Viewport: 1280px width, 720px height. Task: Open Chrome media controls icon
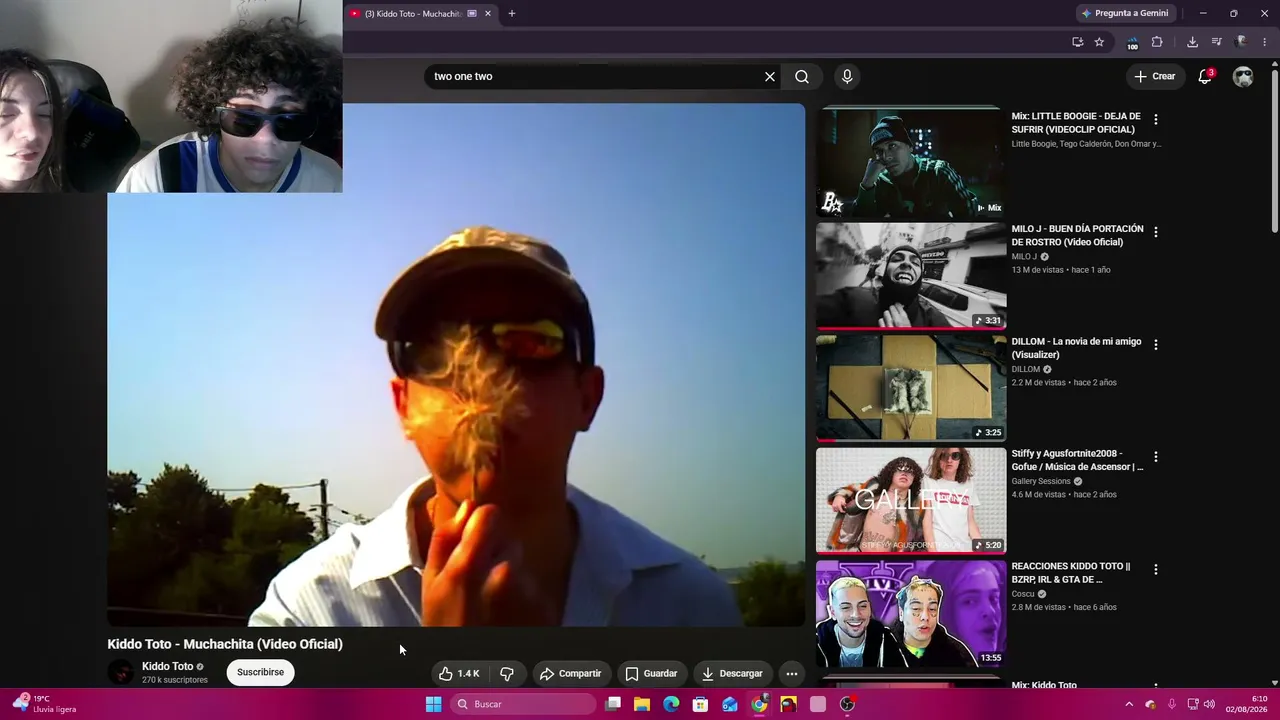(x=1217, y=42)
